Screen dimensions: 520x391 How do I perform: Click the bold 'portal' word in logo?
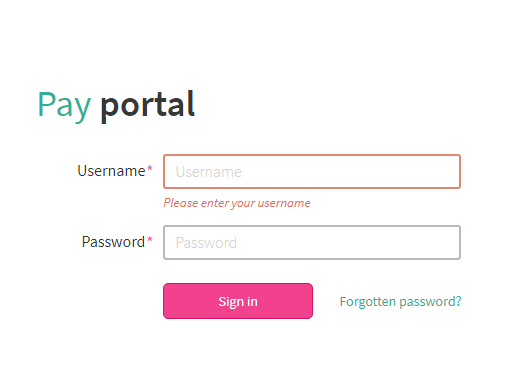tap(148, 105)
